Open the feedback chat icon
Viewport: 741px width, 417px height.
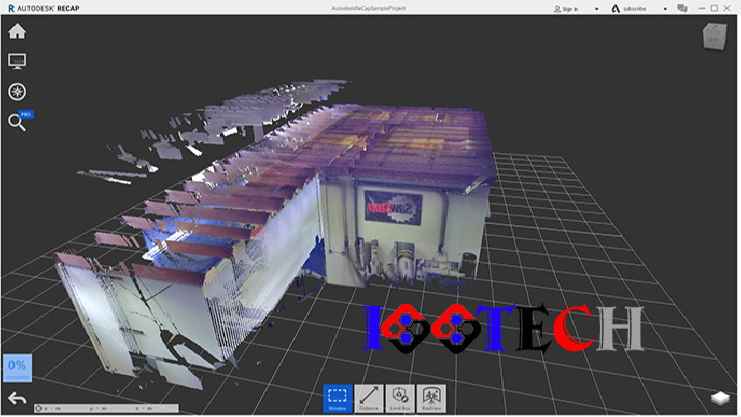(682, 8)
